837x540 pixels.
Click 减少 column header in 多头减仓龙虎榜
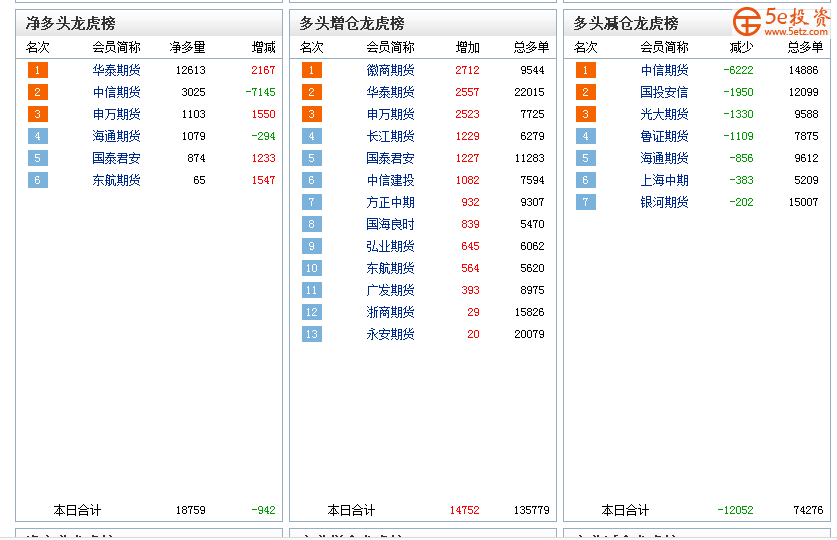pyautogui.click(x=741, y=47)
